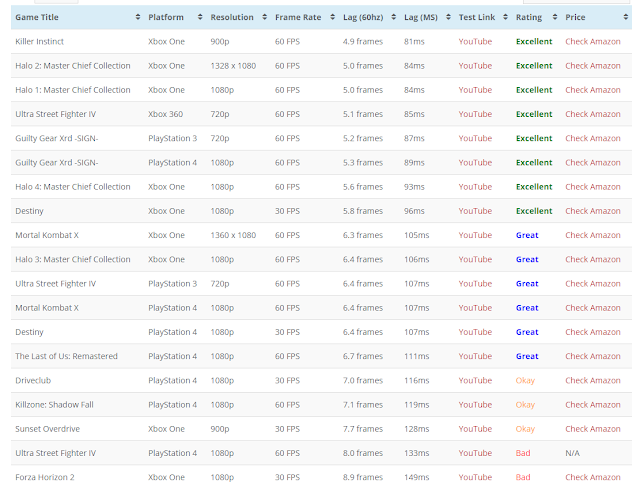Click 'Bad' rating for PS4 Ultra Street Fighter IV
640x490 pixels.
coord(523,453)
